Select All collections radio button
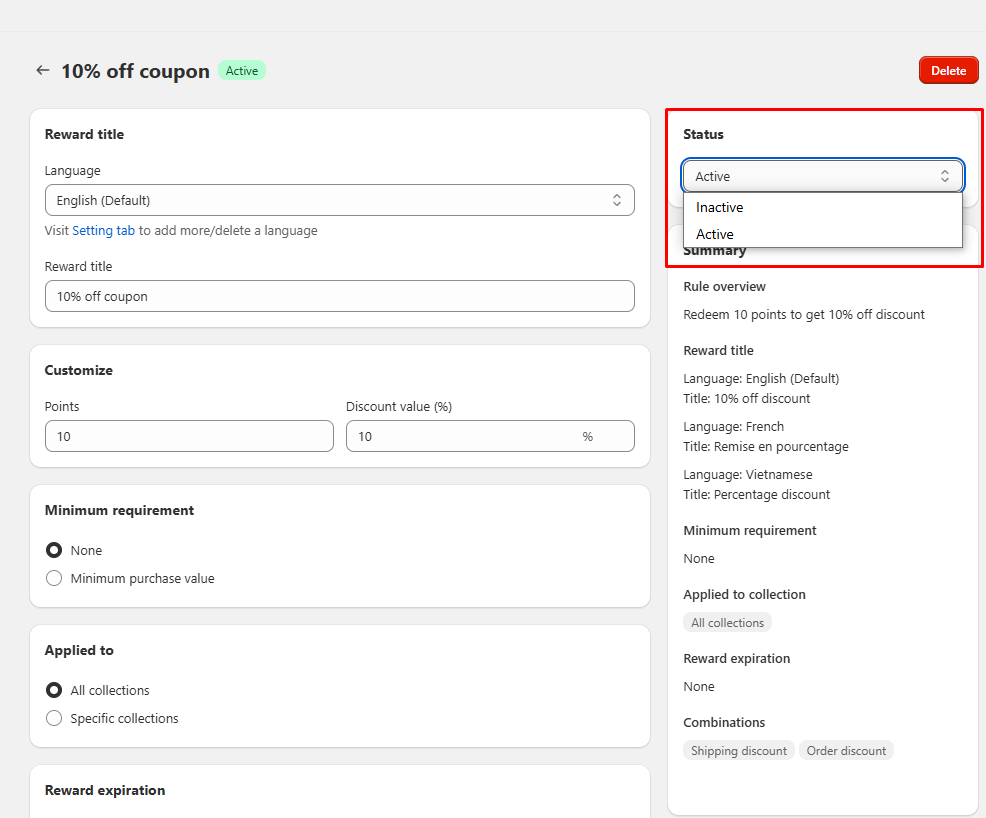The height and width of the screenshot is (818, 986). 54,690
